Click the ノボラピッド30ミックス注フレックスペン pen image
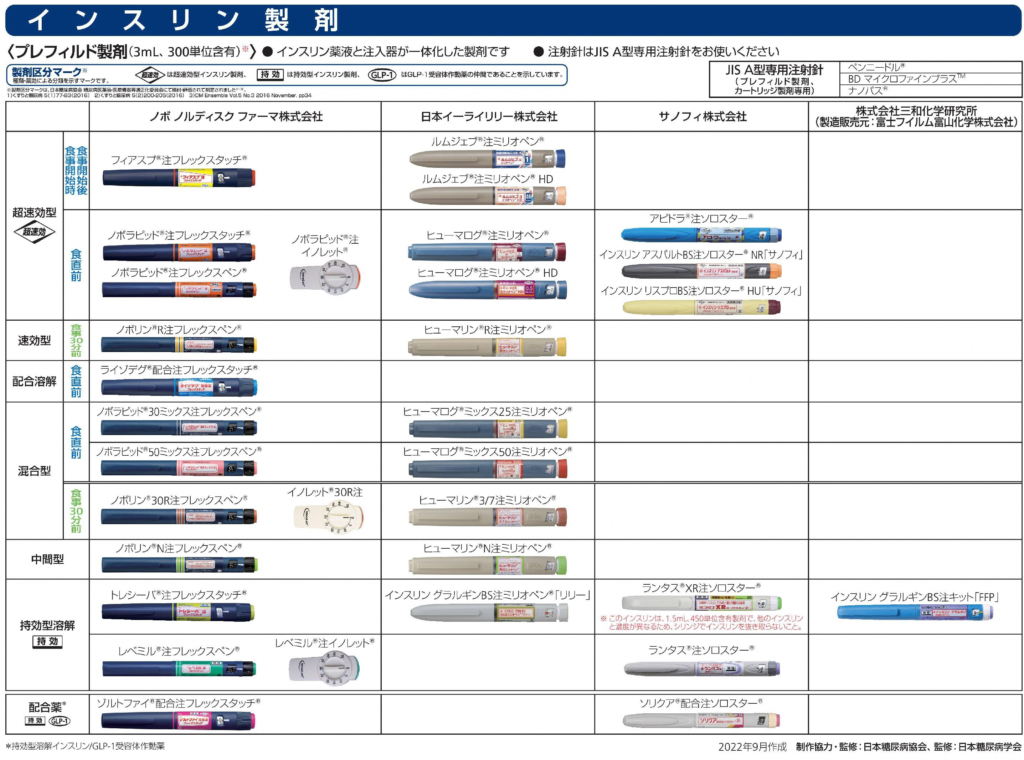 coord(179,428)
